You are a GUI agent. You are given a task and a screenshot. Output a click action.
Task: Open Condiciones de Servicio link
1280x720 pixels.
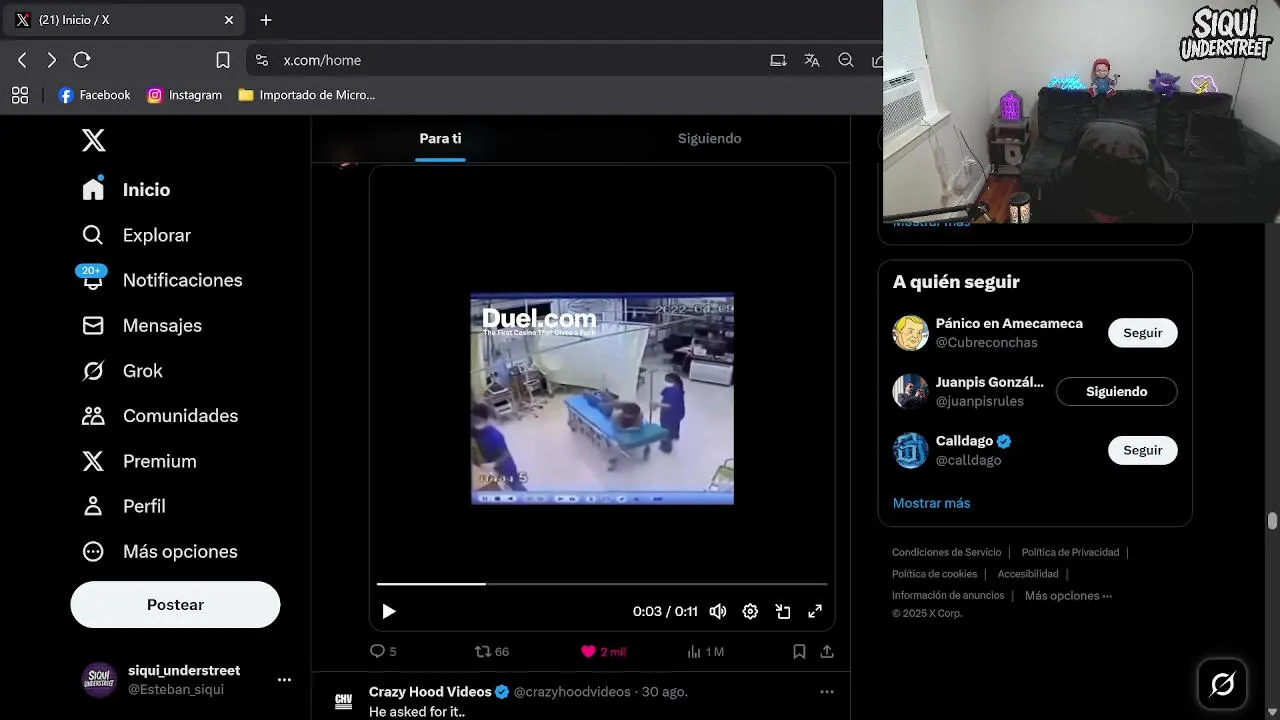coord(946,552)
